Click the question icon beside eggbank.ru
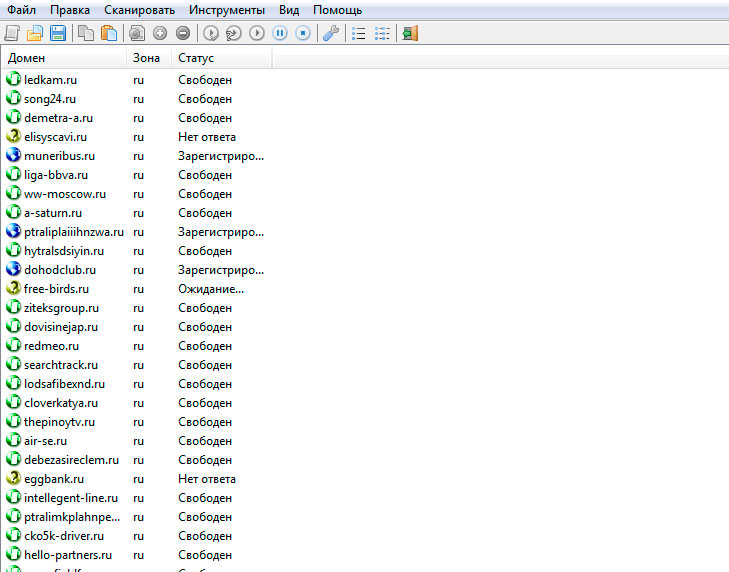 click(x=13, y=478)
